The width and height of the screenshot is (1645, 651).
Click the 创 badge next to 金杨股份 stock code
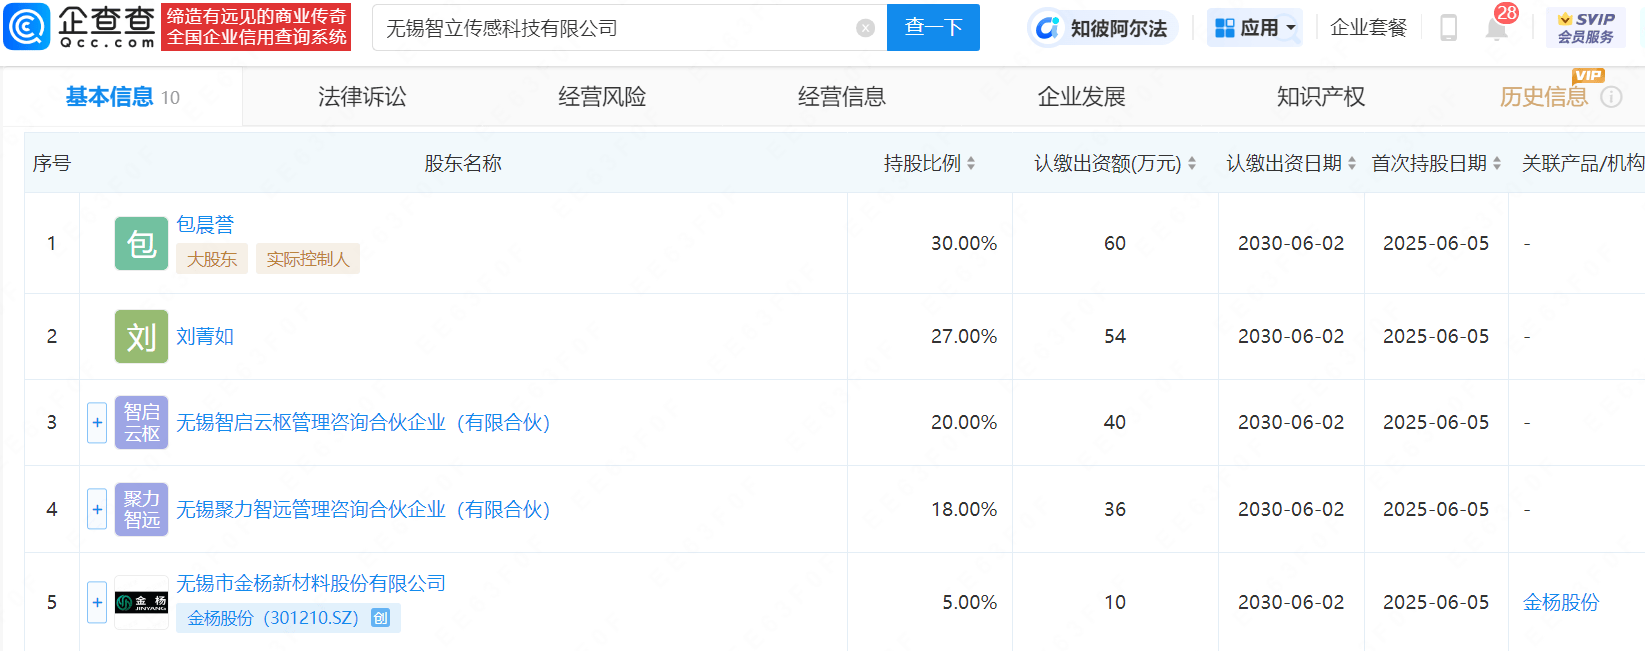pos(380,618)
